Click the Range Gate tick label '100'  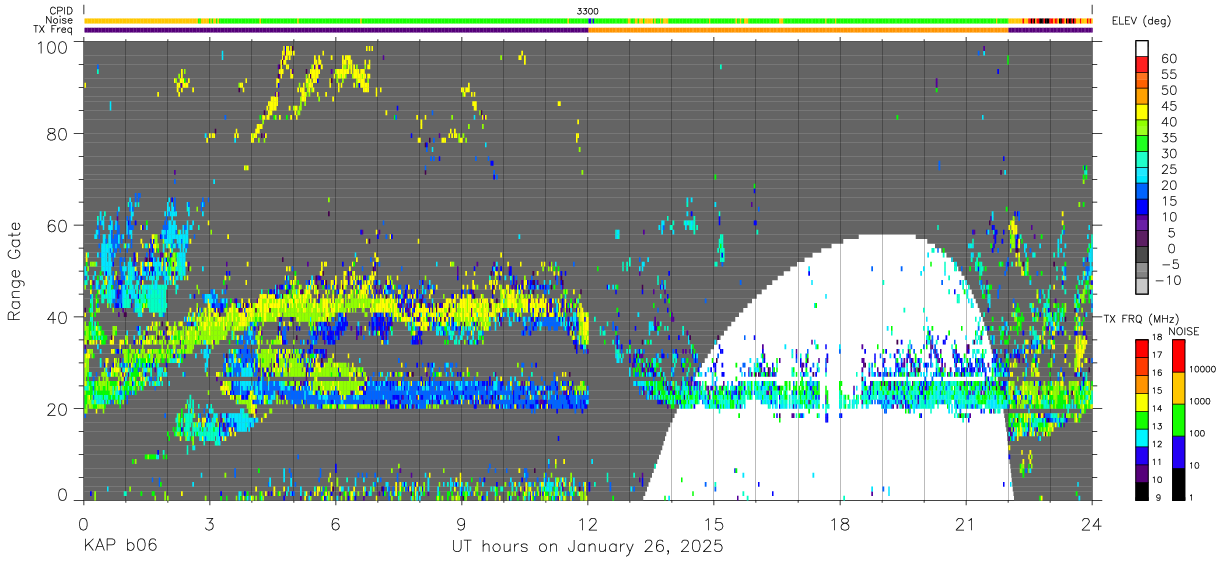point(51,46)
